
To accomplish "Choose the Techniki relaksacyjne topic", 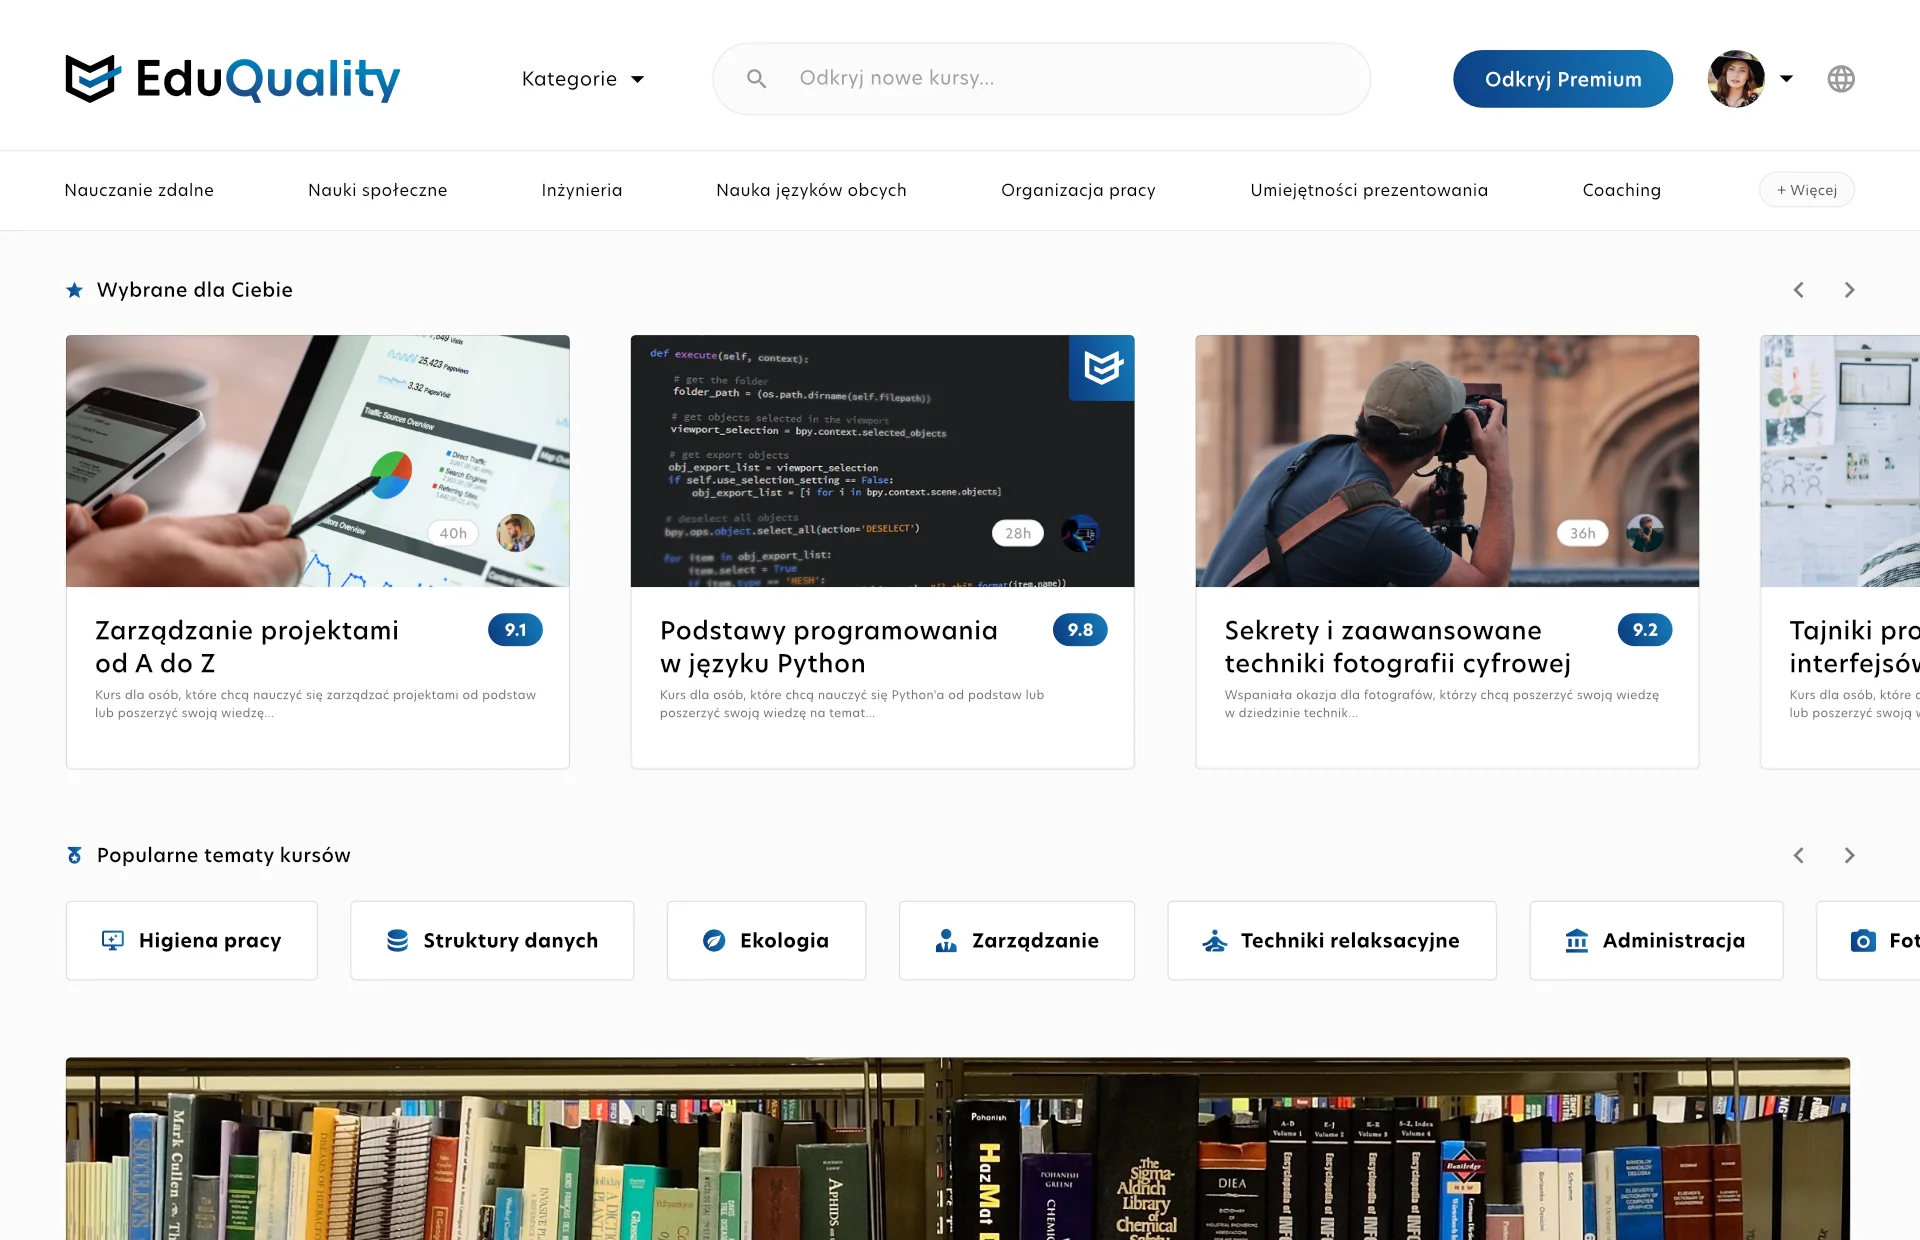I will click(1331, 940).
